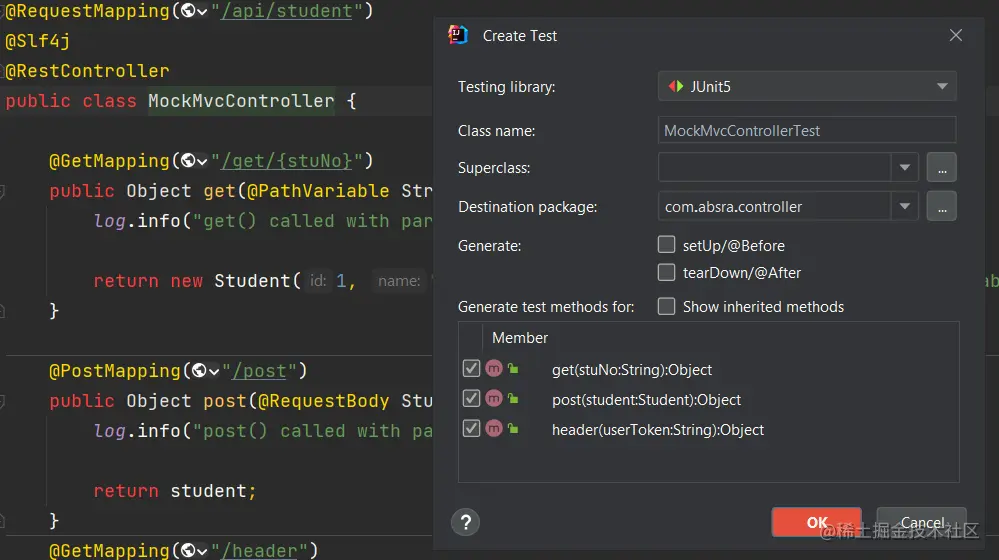The image size is (999, 560).
Task: Click the Superclass text field
Action: [x=774, y=168]
